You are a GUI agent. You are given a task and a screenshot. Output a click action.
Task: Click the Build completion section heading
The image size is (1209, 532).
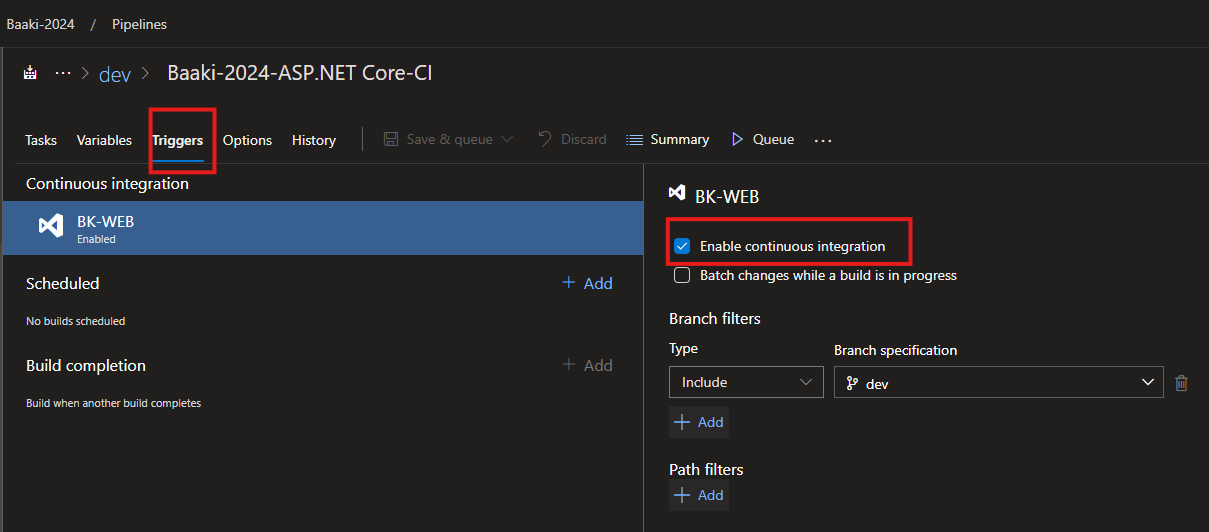(86, 365)
